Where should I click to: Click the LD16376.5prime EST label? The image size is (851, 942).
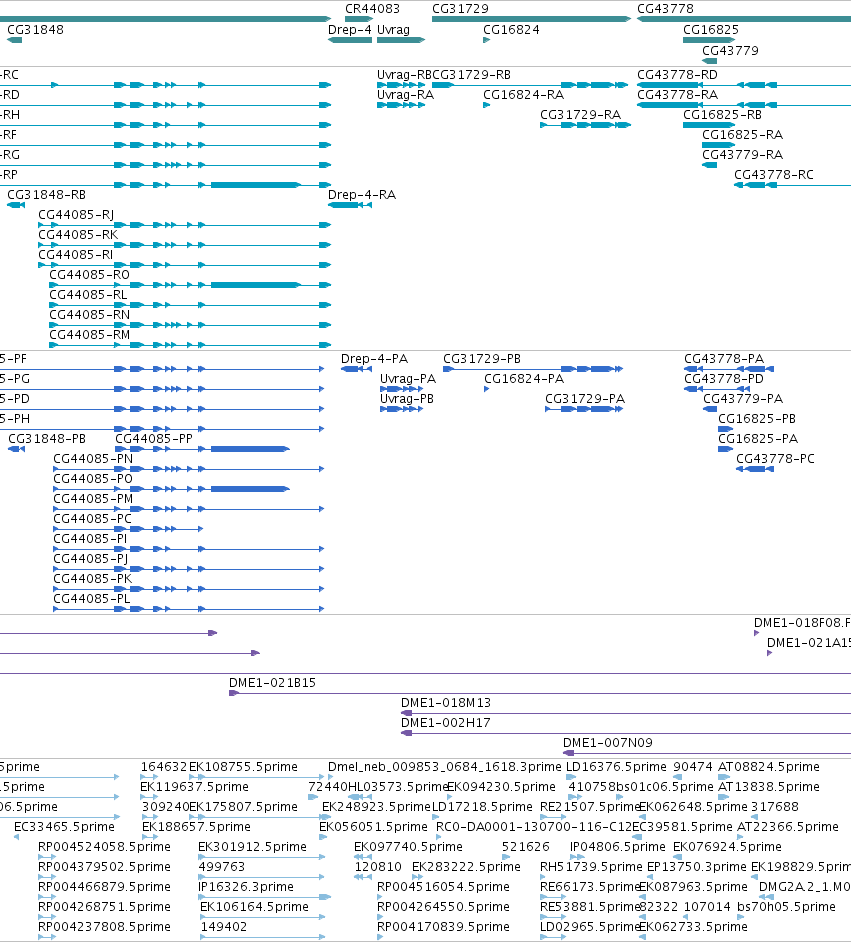(616, 767)
